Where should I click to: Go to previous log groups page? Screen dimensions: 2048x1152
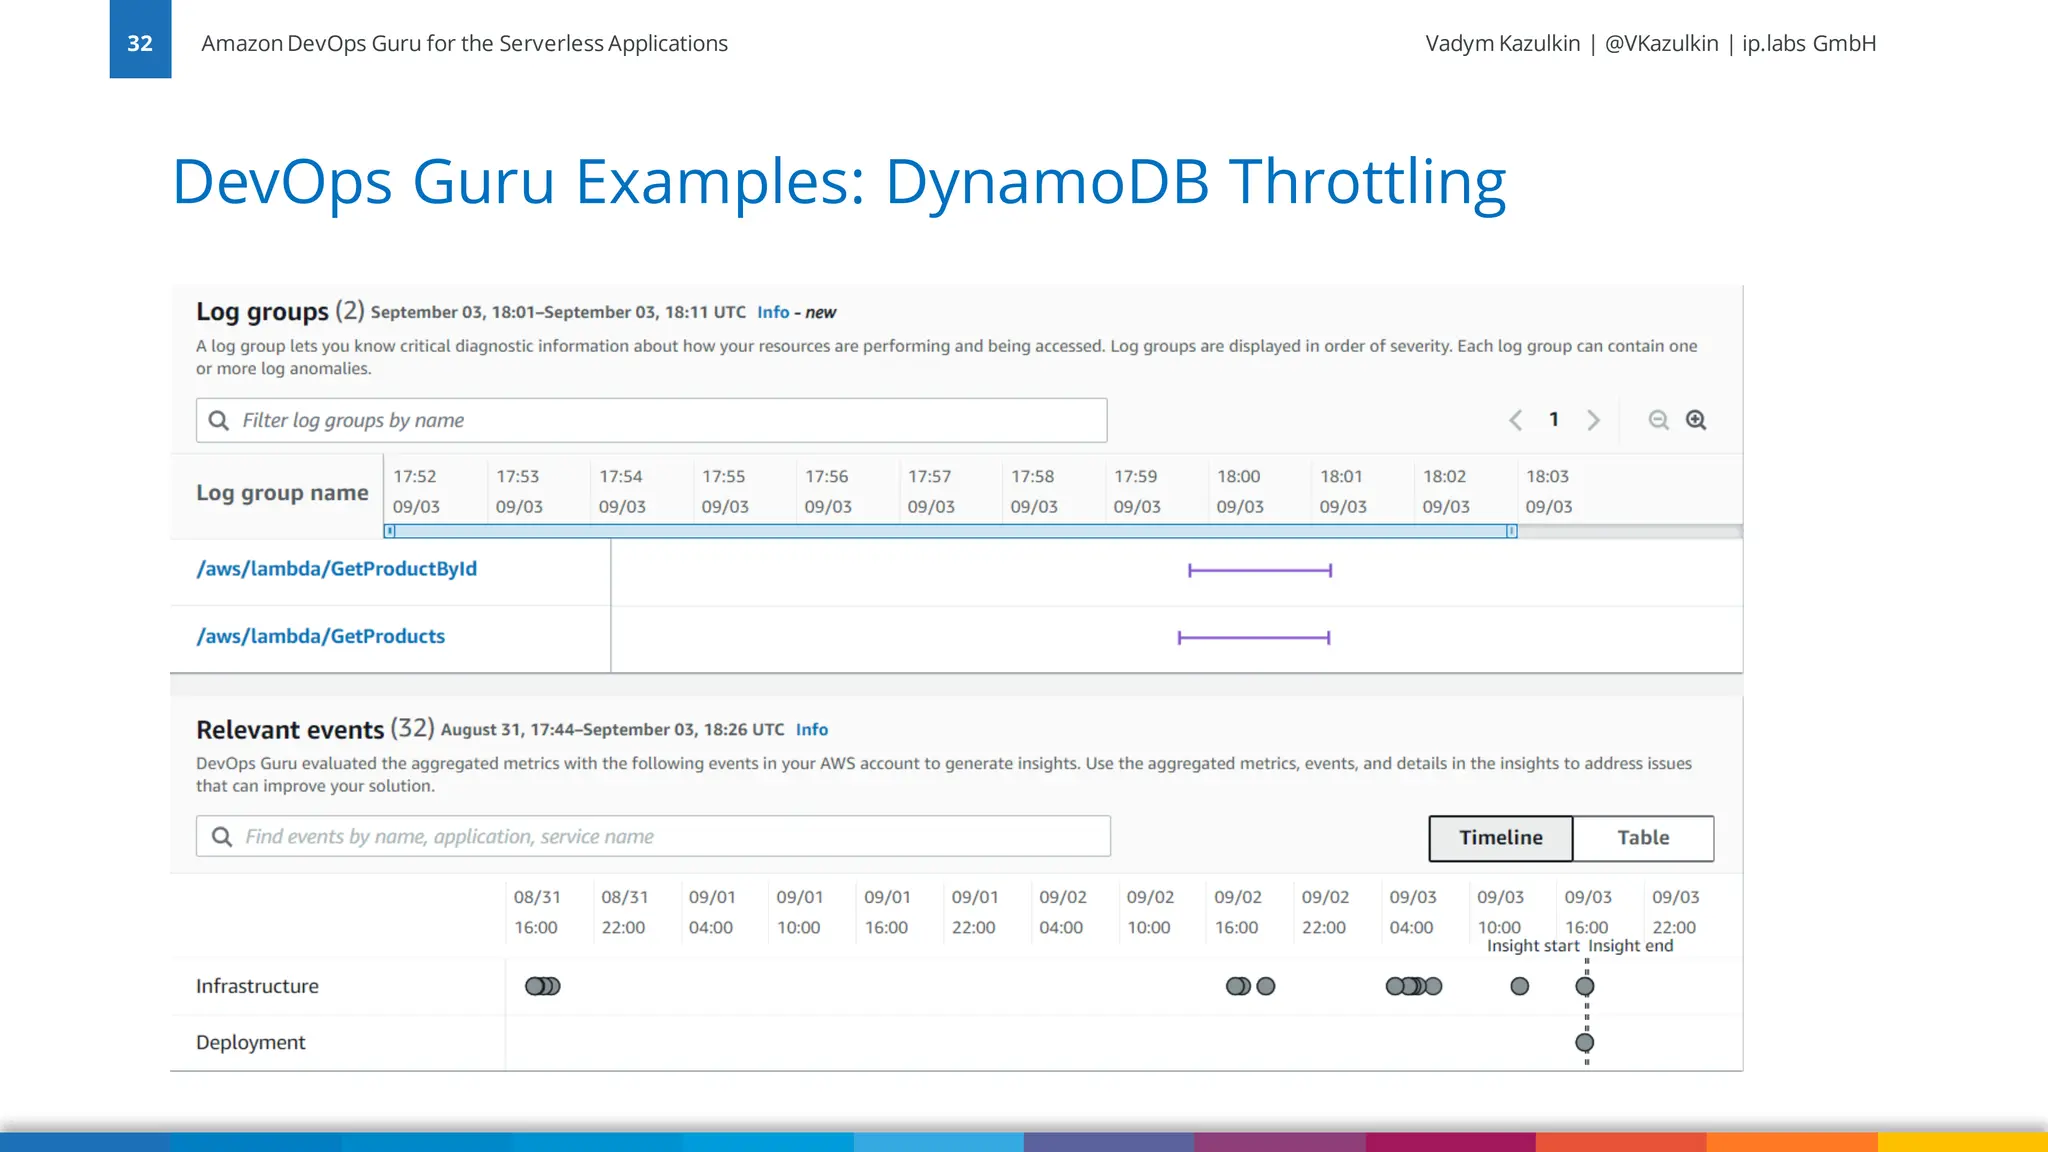click(1516, 420)
